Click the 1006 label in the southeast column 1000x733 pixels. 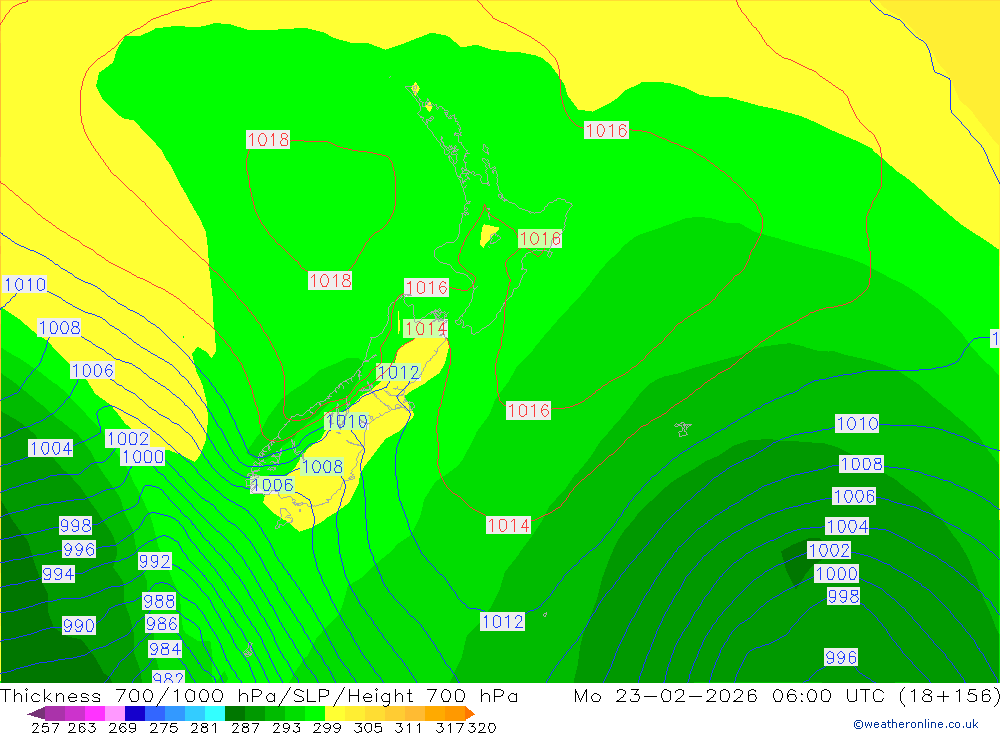[854, 496]
